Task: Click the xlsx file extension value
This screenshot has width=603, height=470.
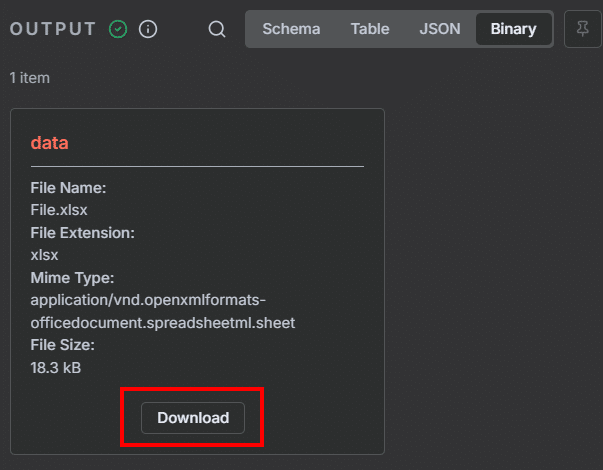Action: [44, 255]
